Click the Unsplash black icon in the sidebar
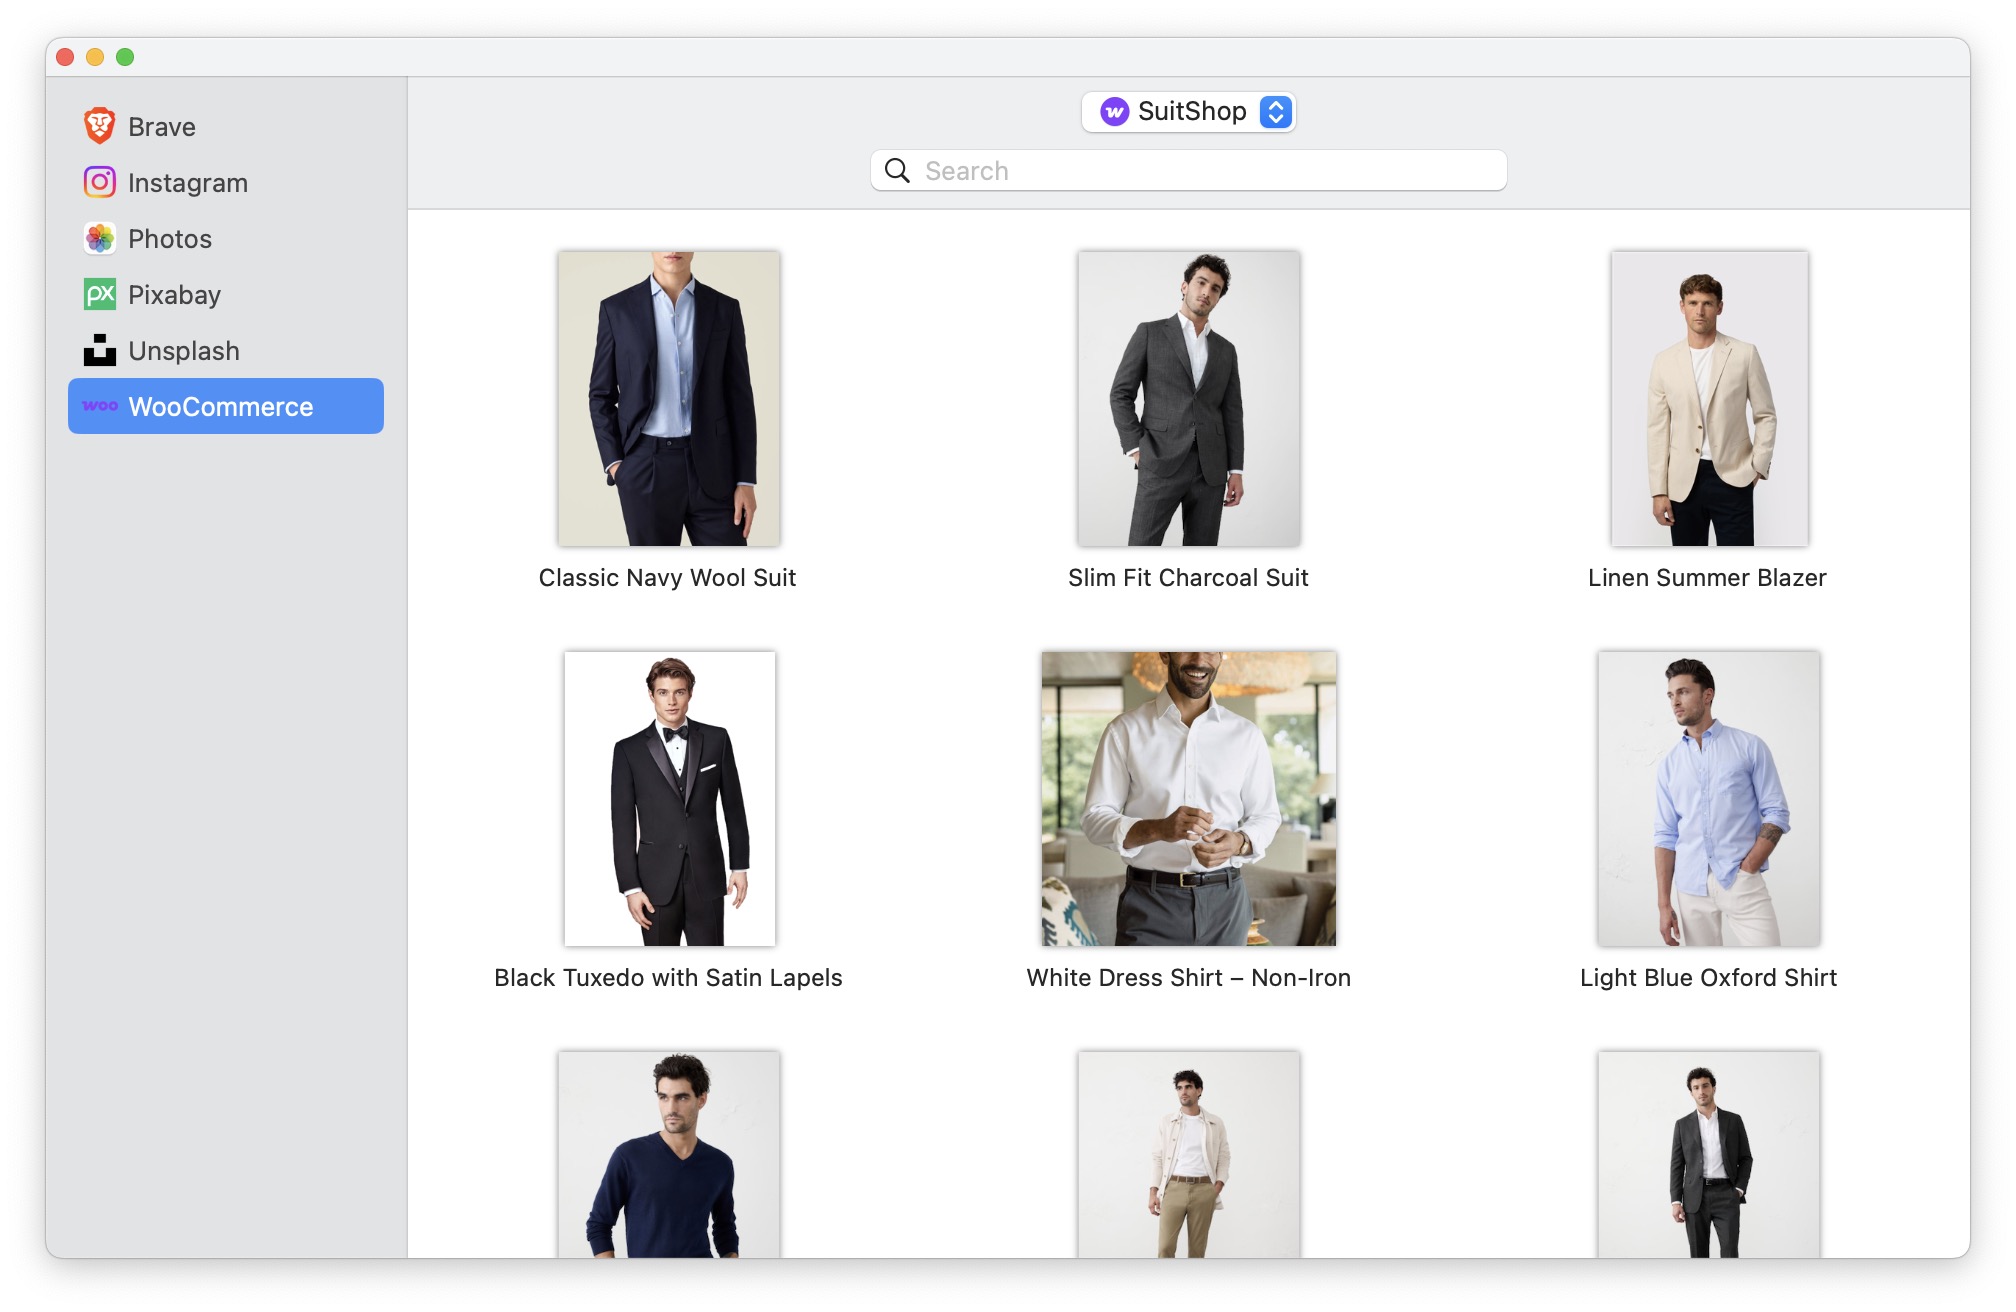Screen dimensions: 2016x1312 99,350
